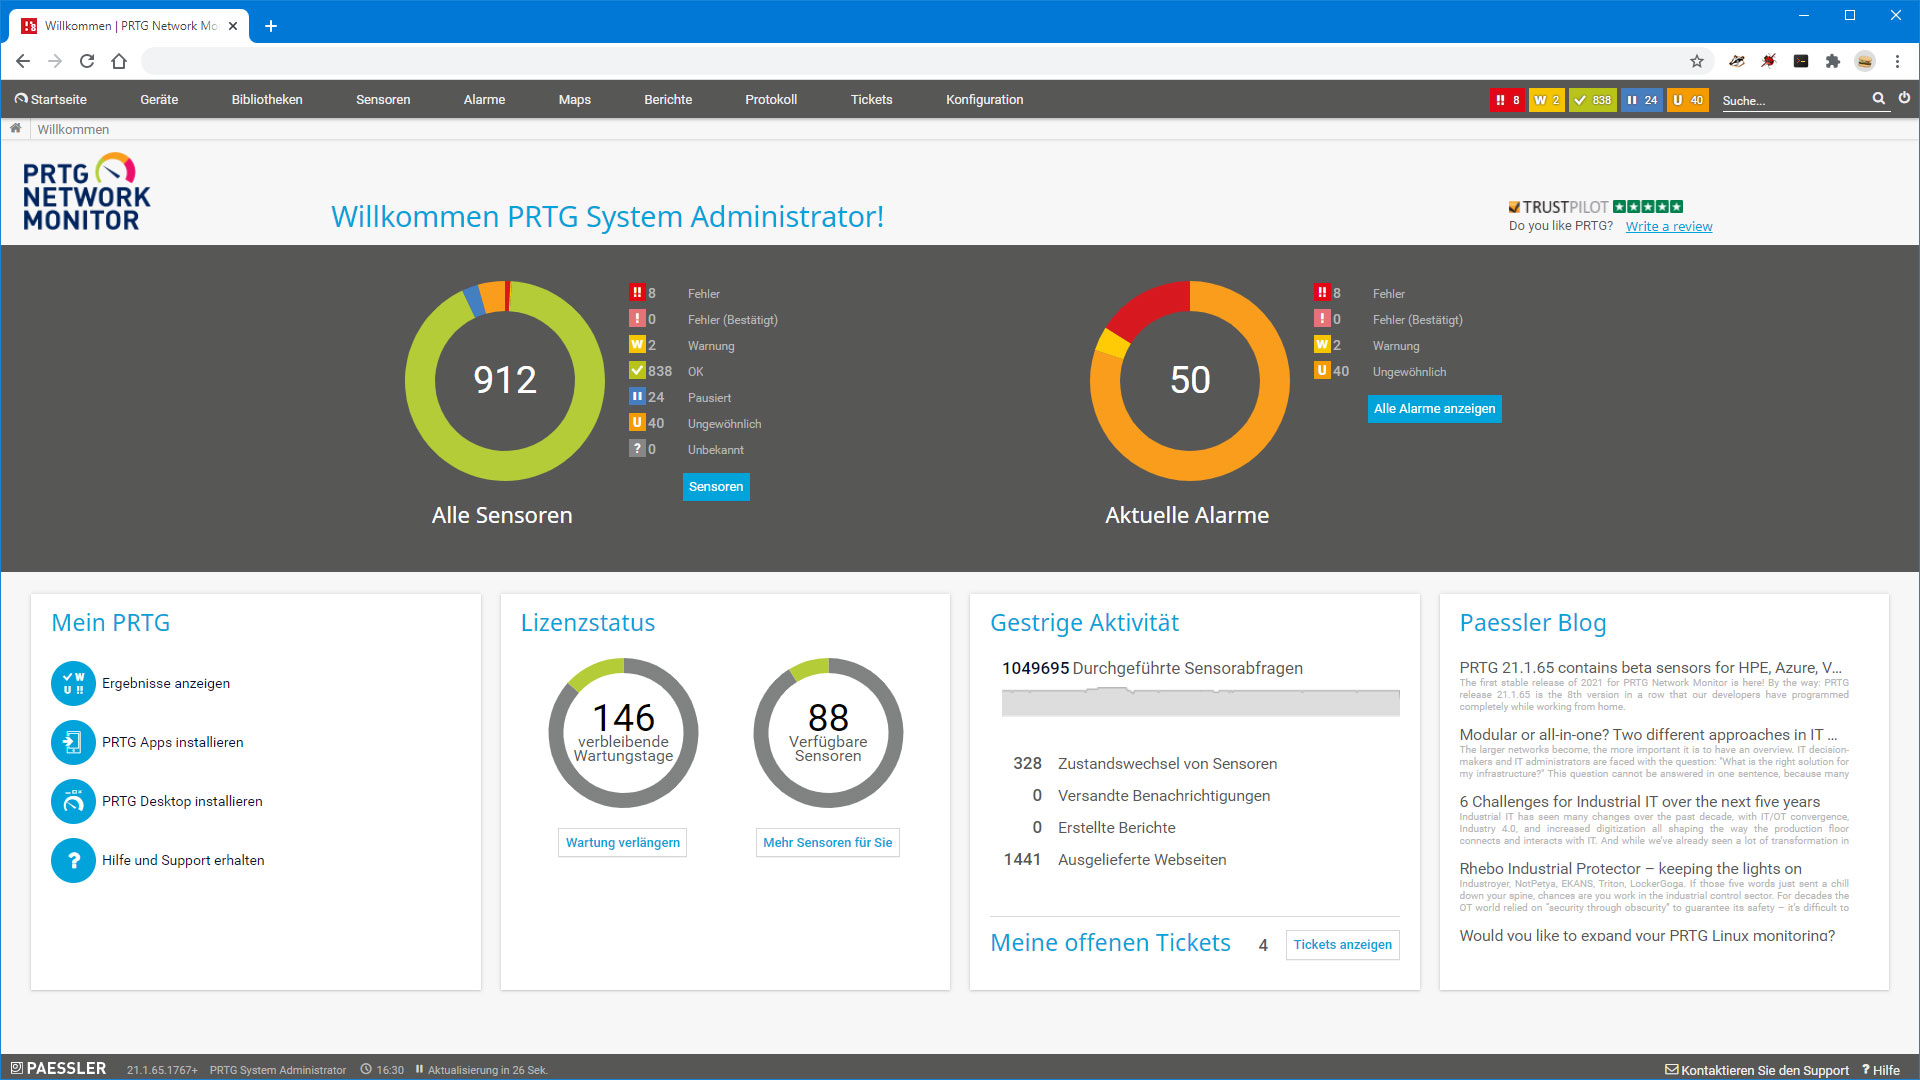Open the Tickets menu

click(x=871, y=100)
